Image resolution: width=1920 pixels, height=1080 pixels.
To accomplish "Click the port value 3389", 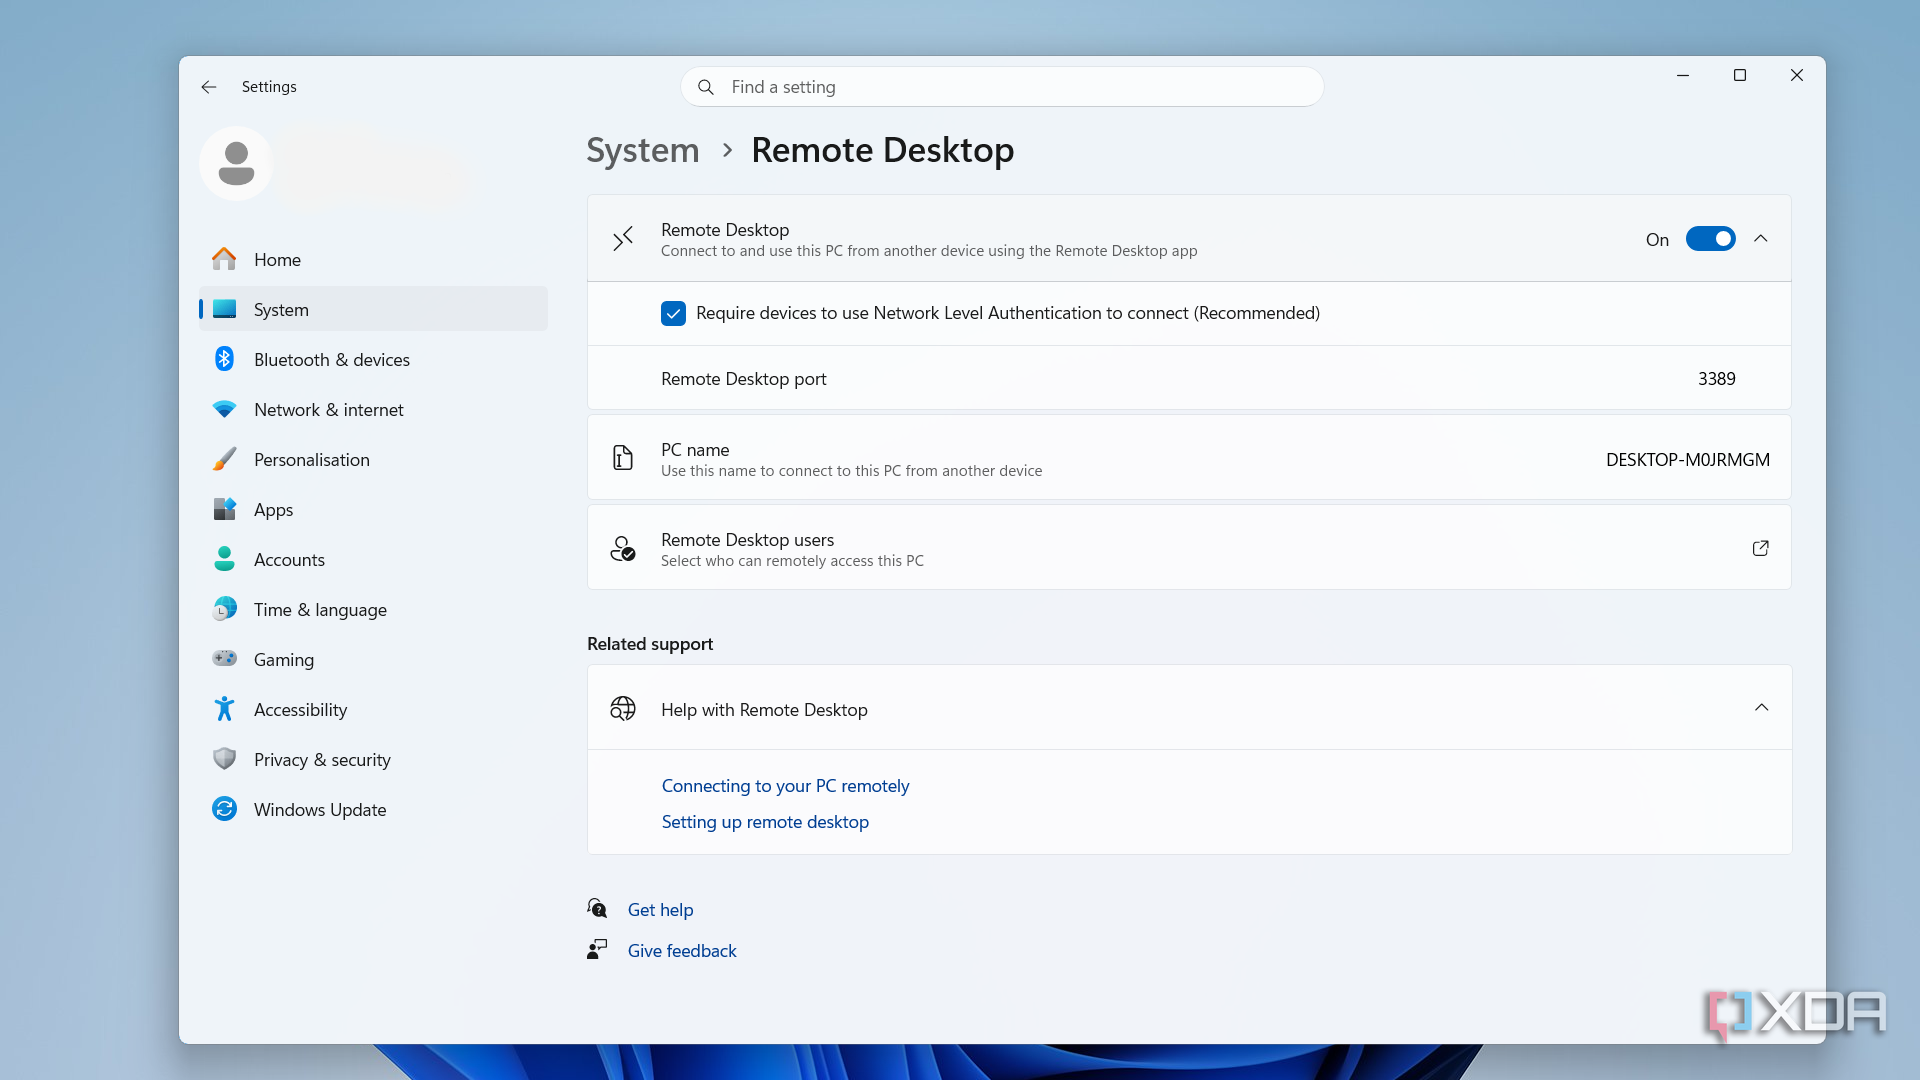I will pos(1716,379).
